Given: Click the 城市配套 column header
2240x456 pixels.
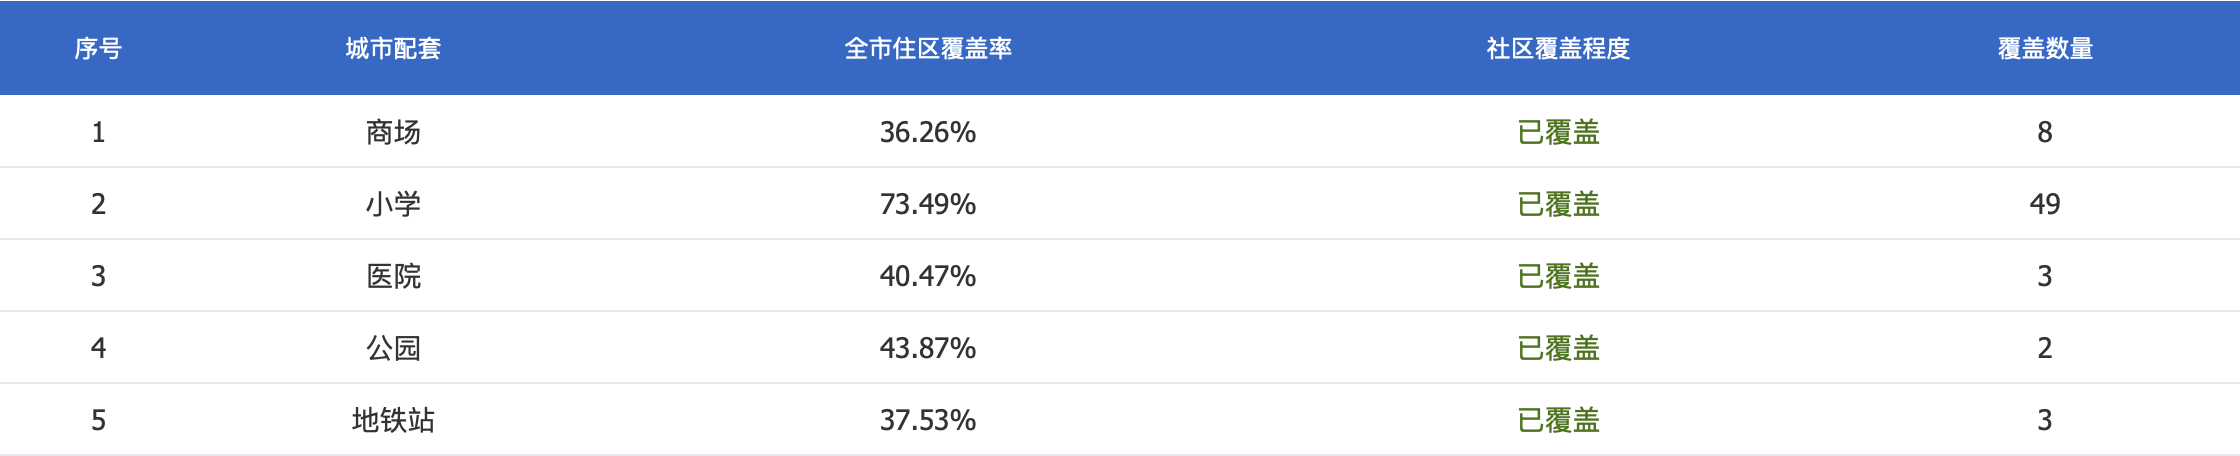Looking at the screenshot, I should pos(393,48).
